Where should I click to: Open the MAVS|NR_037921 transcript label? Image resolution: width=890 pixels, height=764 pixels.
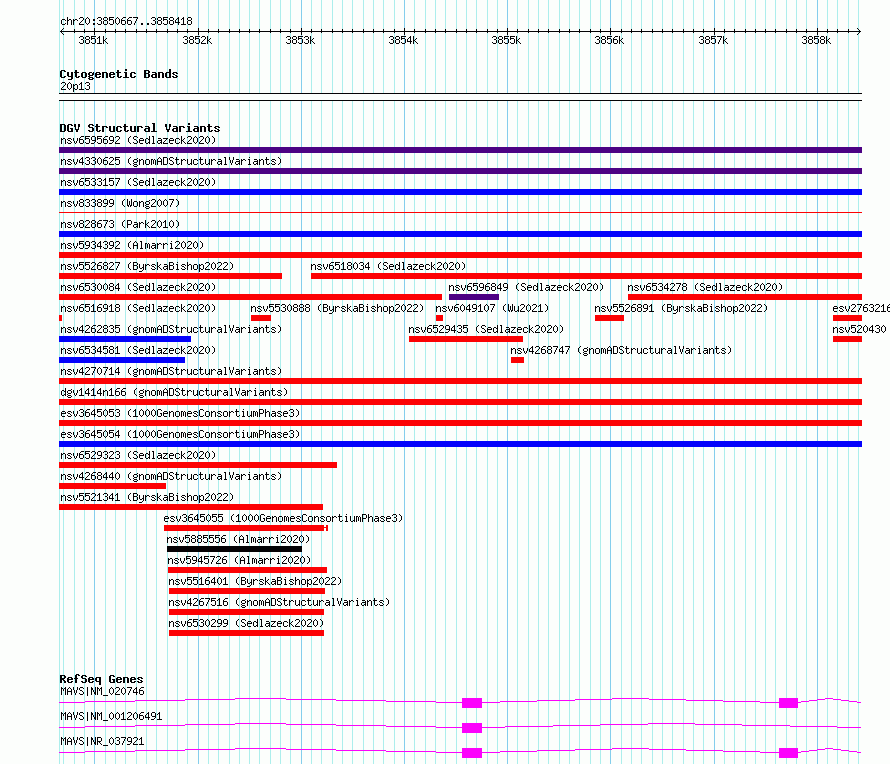click(102, 741)
